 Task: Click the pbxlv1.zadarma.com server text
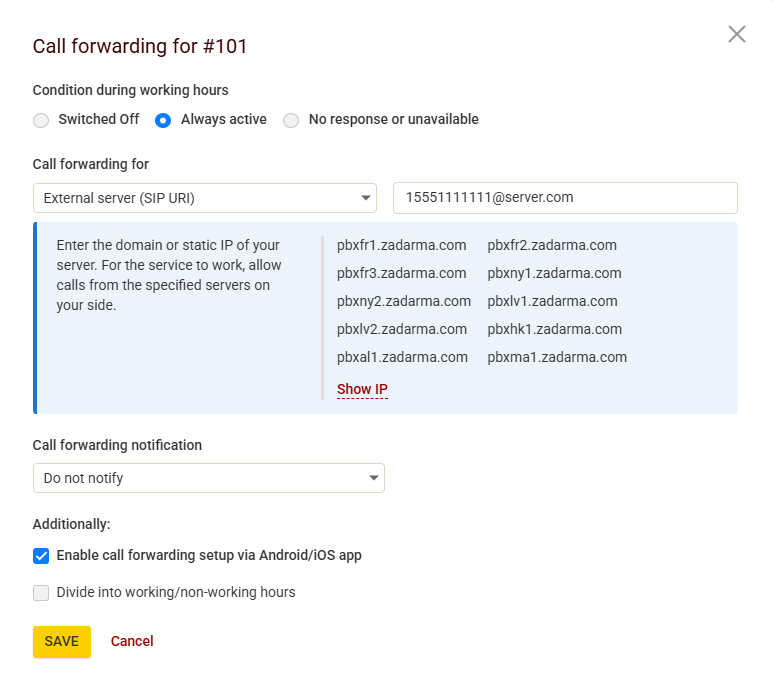(x=552, y=301)
